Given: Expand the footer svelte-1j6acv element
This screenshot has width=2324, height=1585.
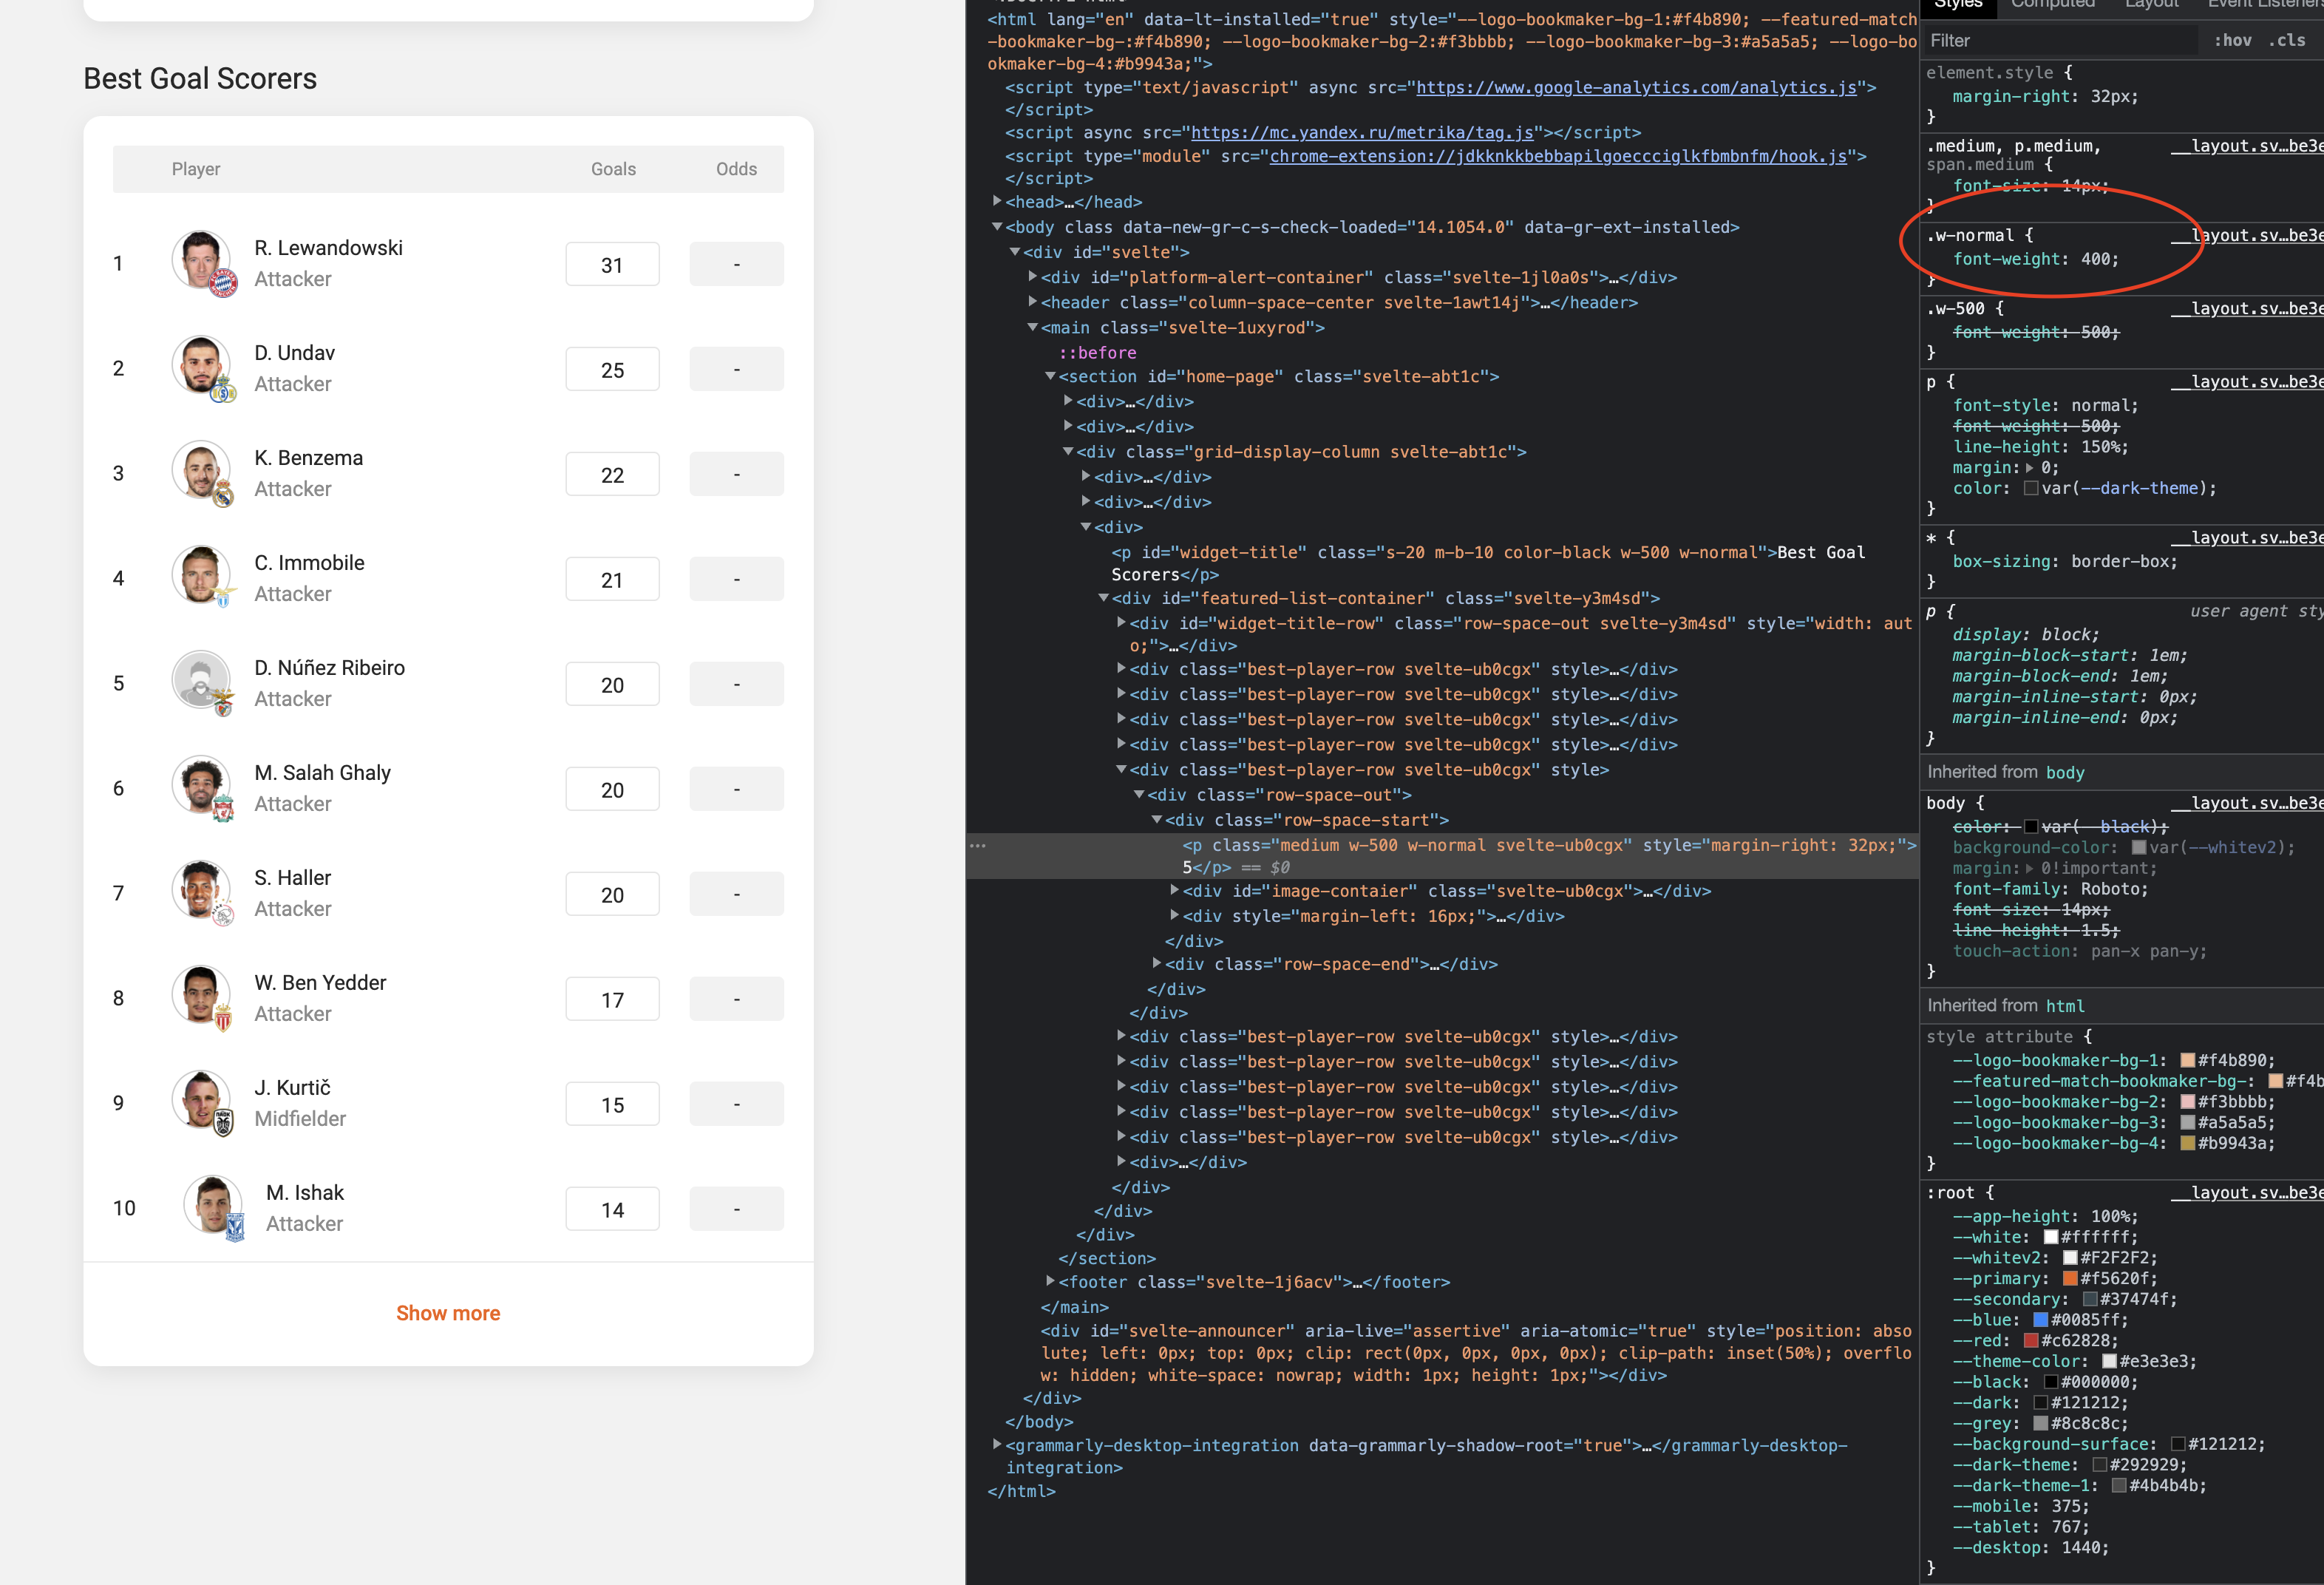Looking at the screenshot, I should point(1050,1281).
